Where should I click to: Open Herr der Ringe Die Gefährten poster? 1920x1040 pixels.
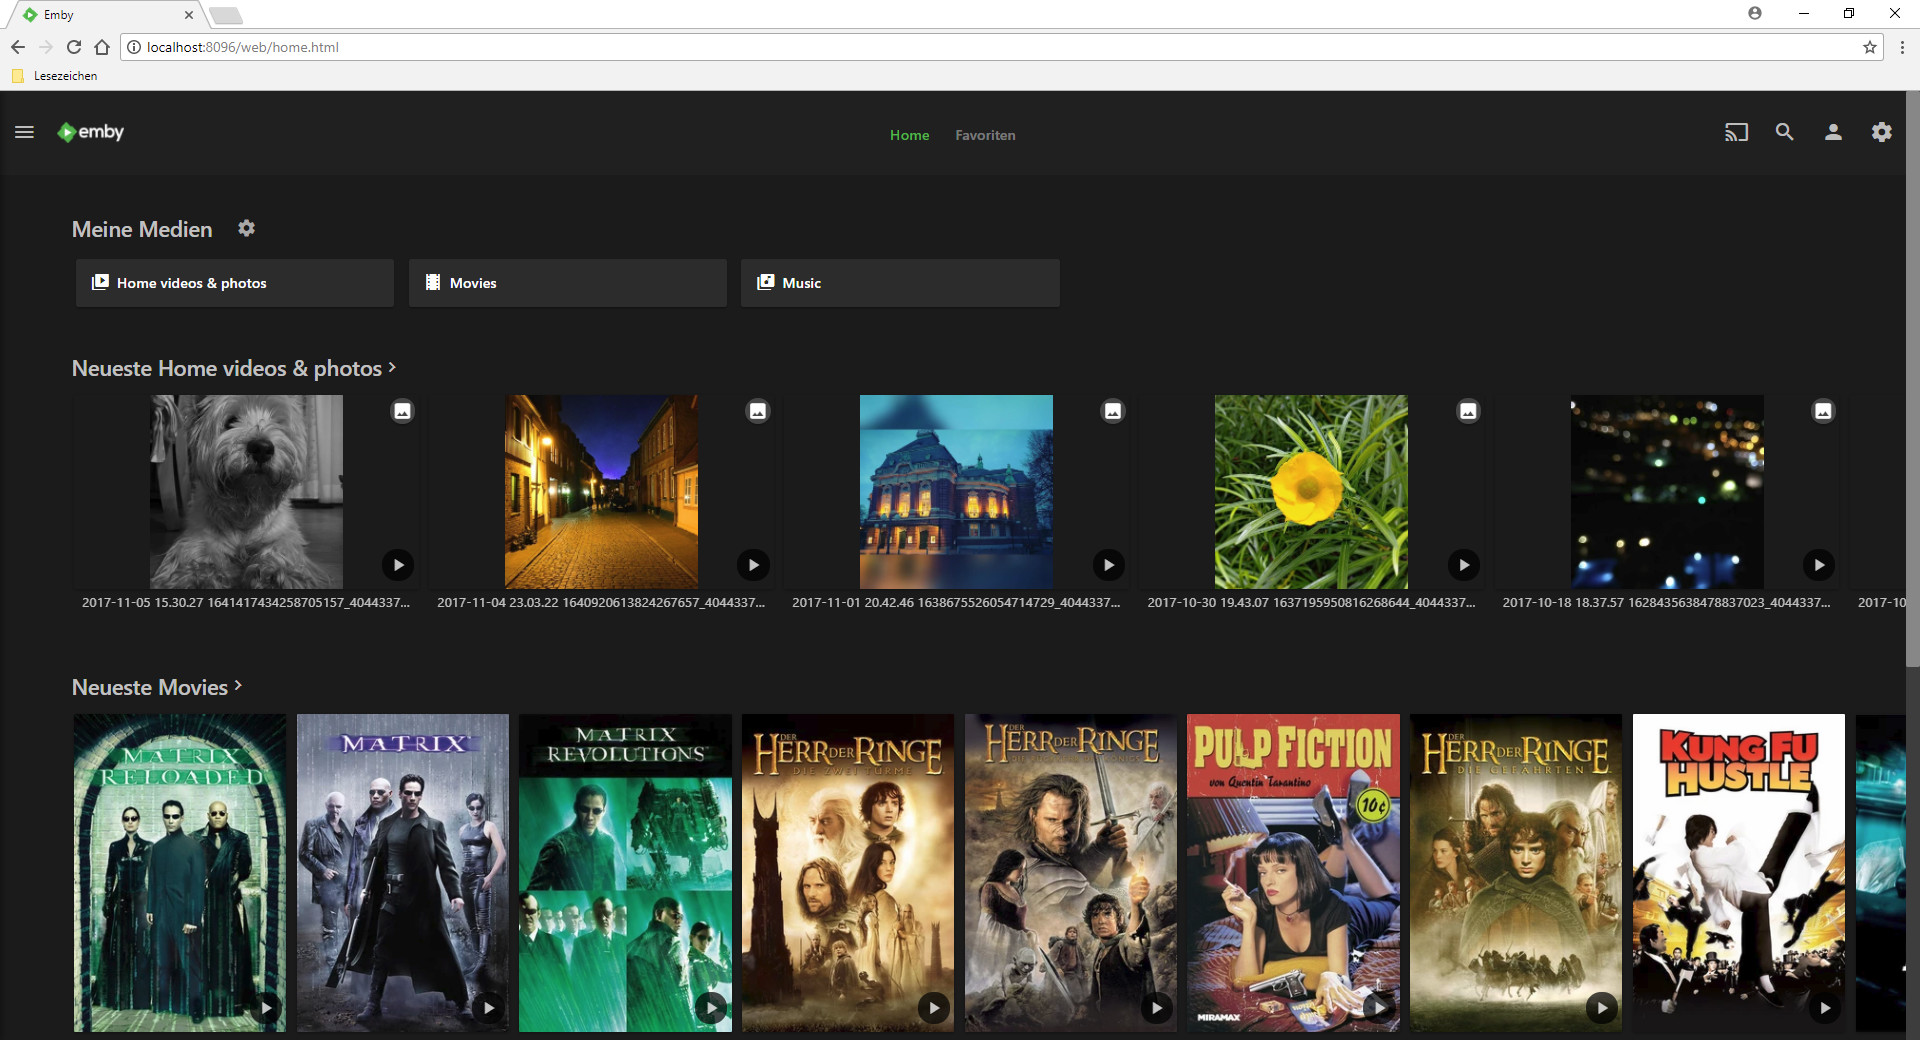coord(1516,872)
